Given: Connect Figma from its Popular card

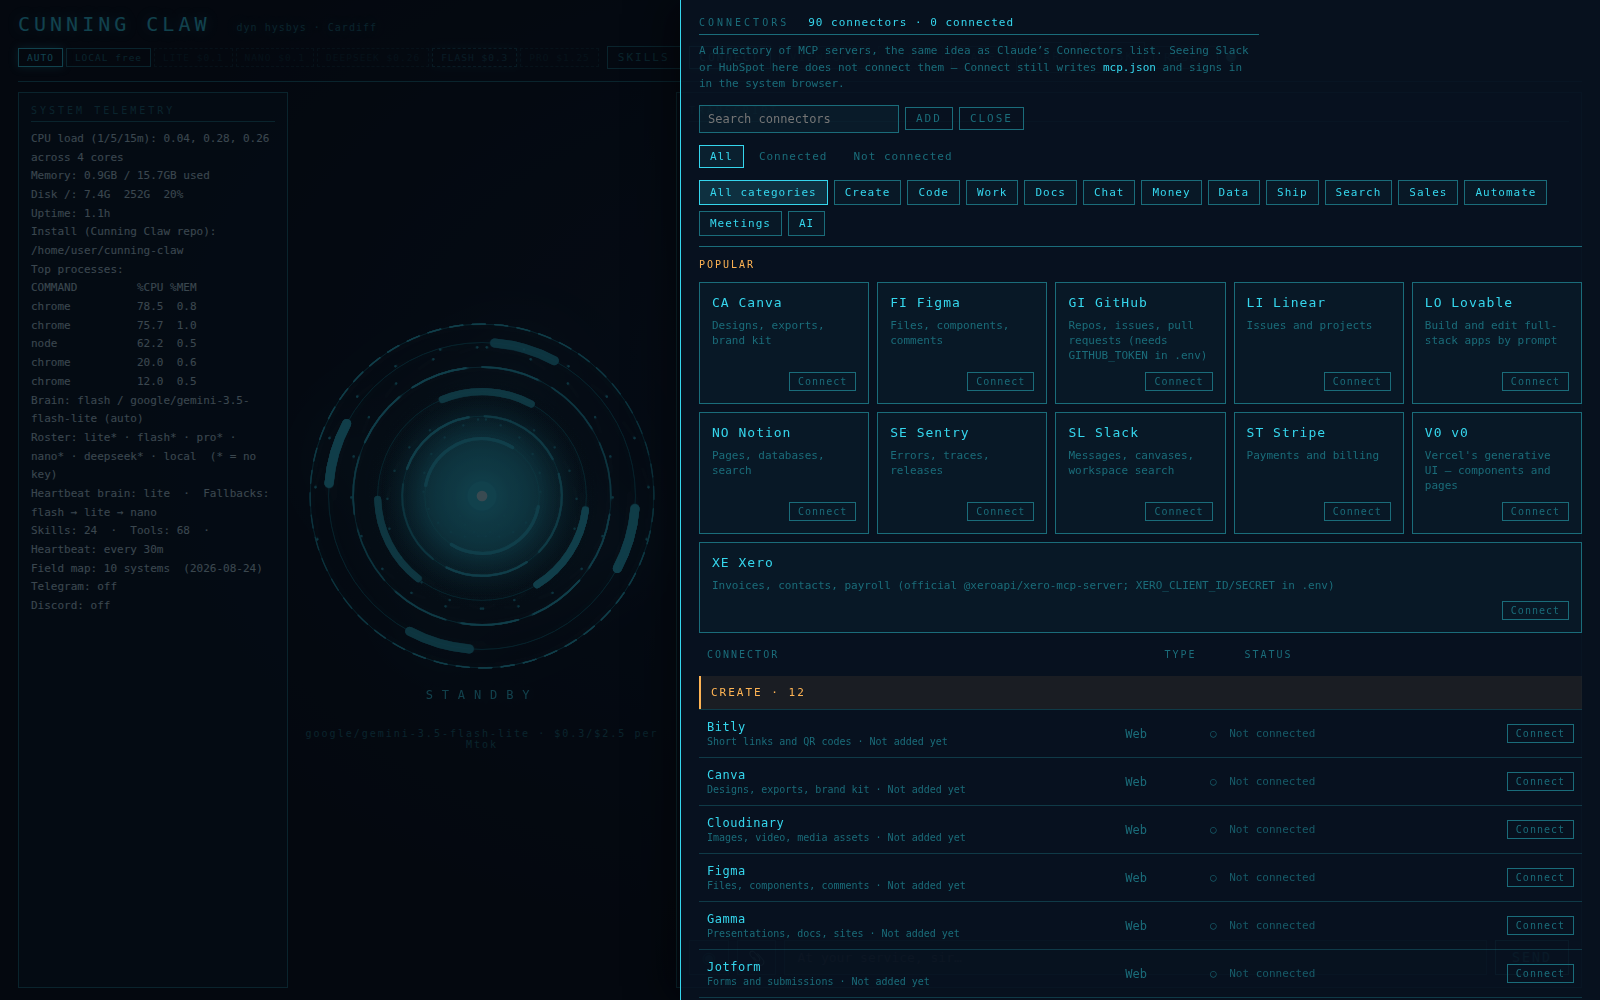Looking at the screenshot, I should (x=1000, y=382).
